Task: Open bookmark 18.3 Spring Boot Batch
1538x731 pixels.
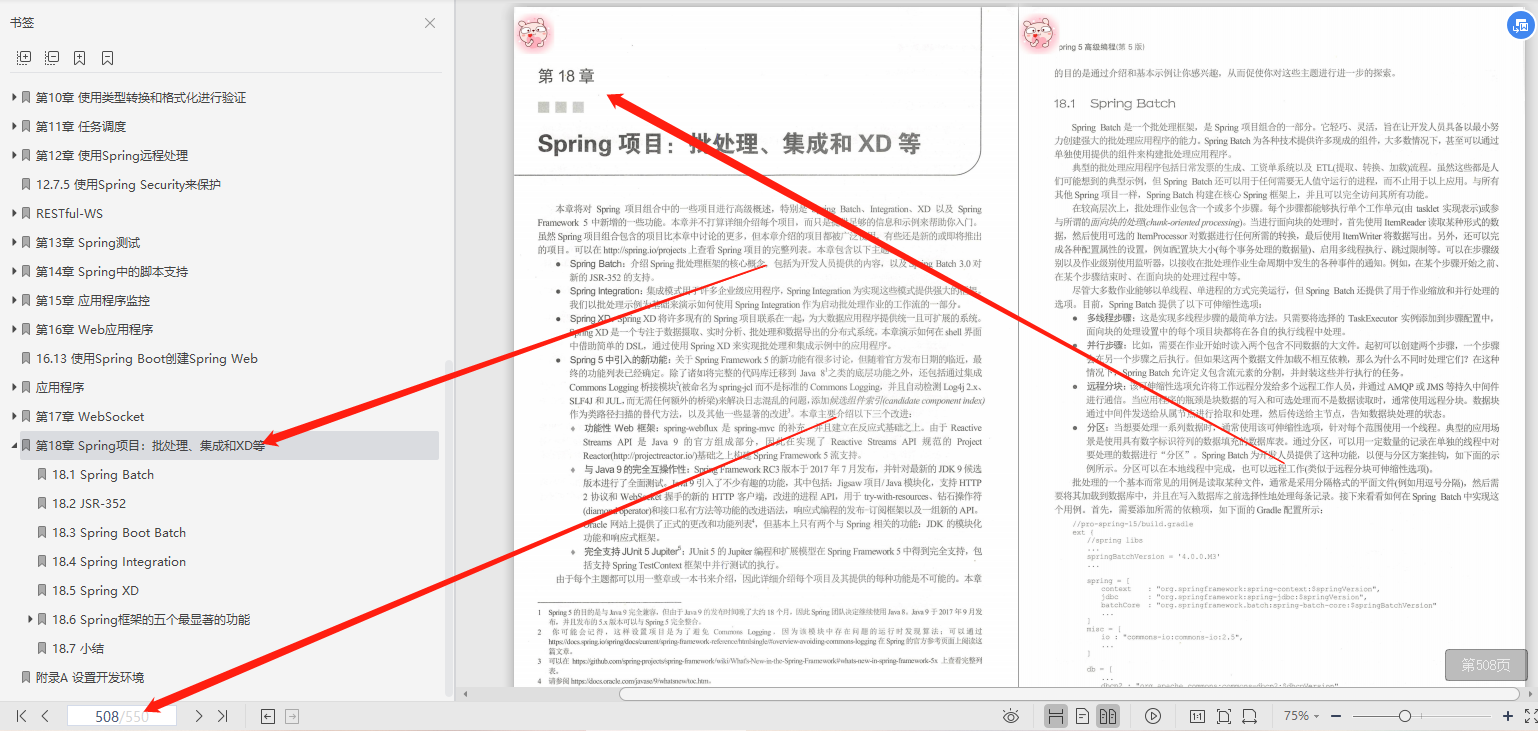Action: (119, 533)
